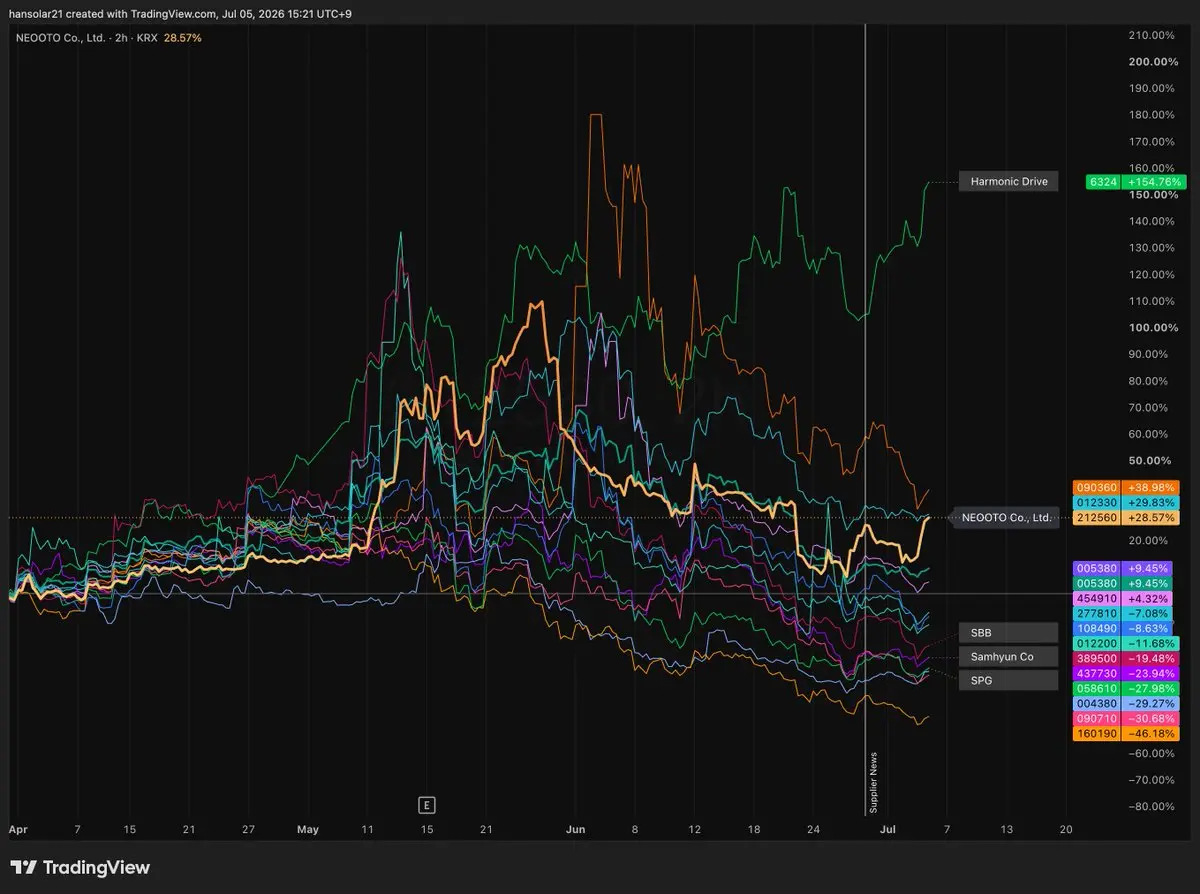Select the Harmonic Drive label
The width and height of the screenshot is (1200, 894).
[x=1007, y=182]
